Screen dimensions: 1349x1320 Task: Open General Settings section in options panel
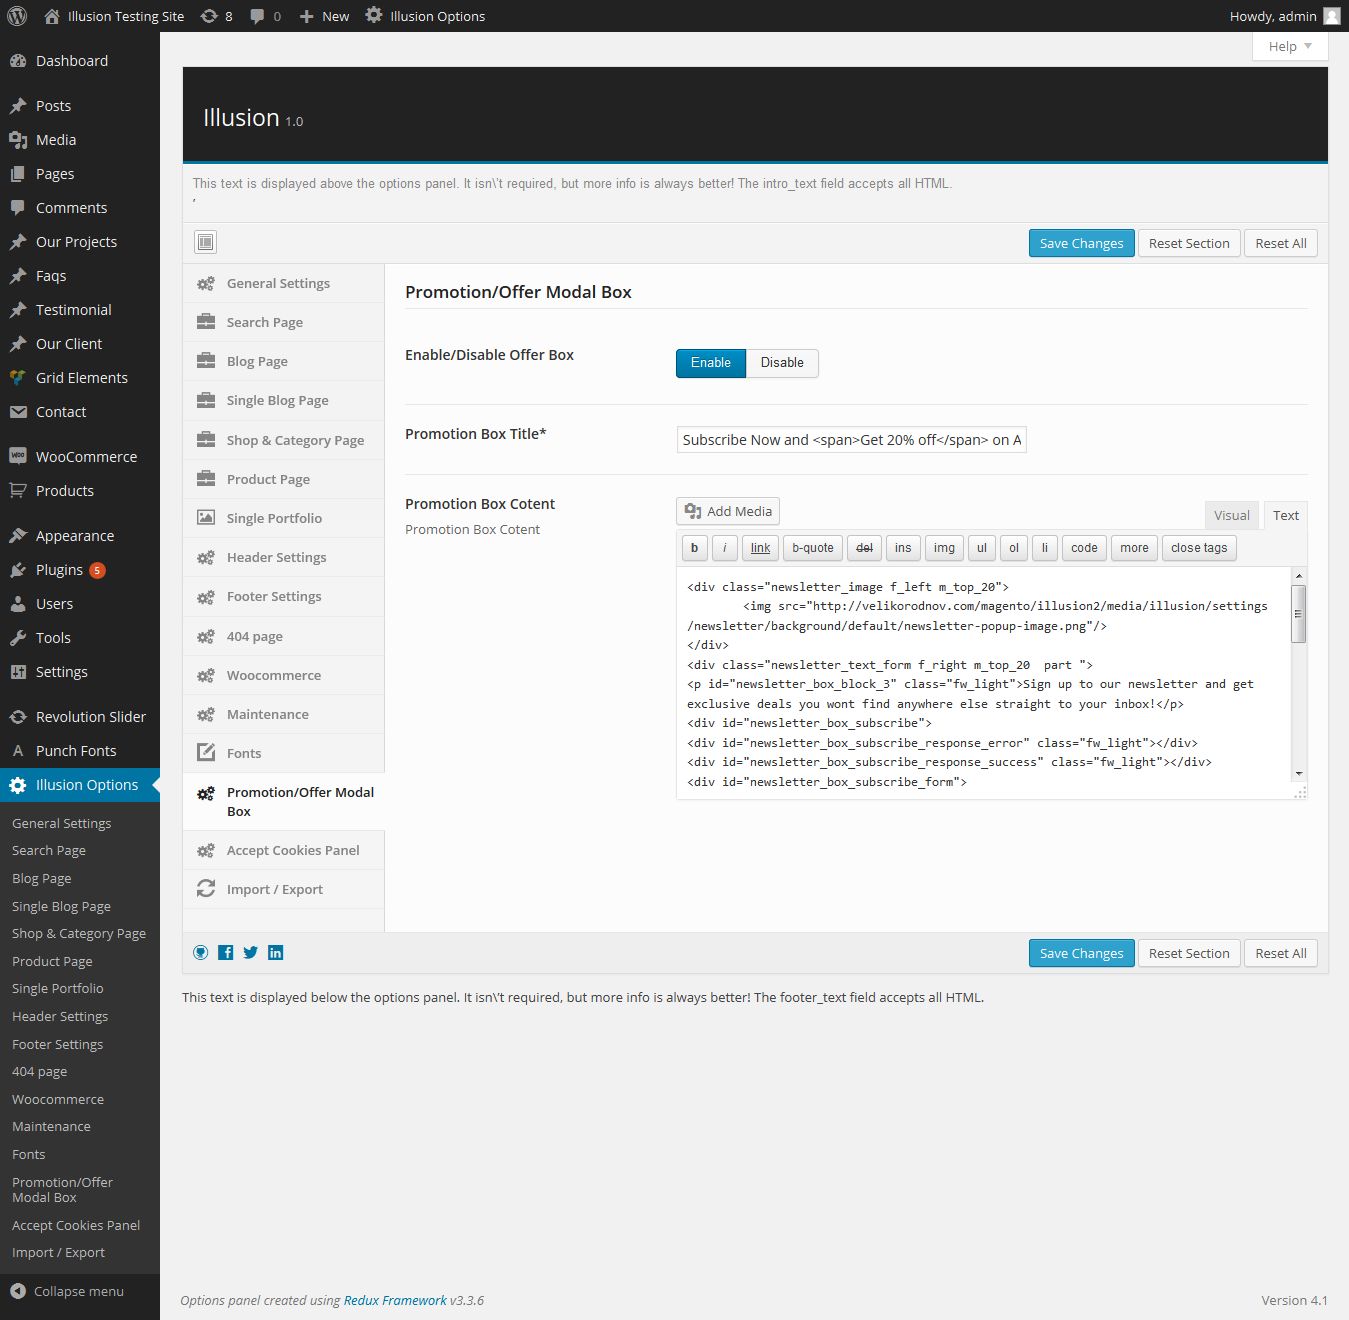pyautogui.click(x=284, y=283)
